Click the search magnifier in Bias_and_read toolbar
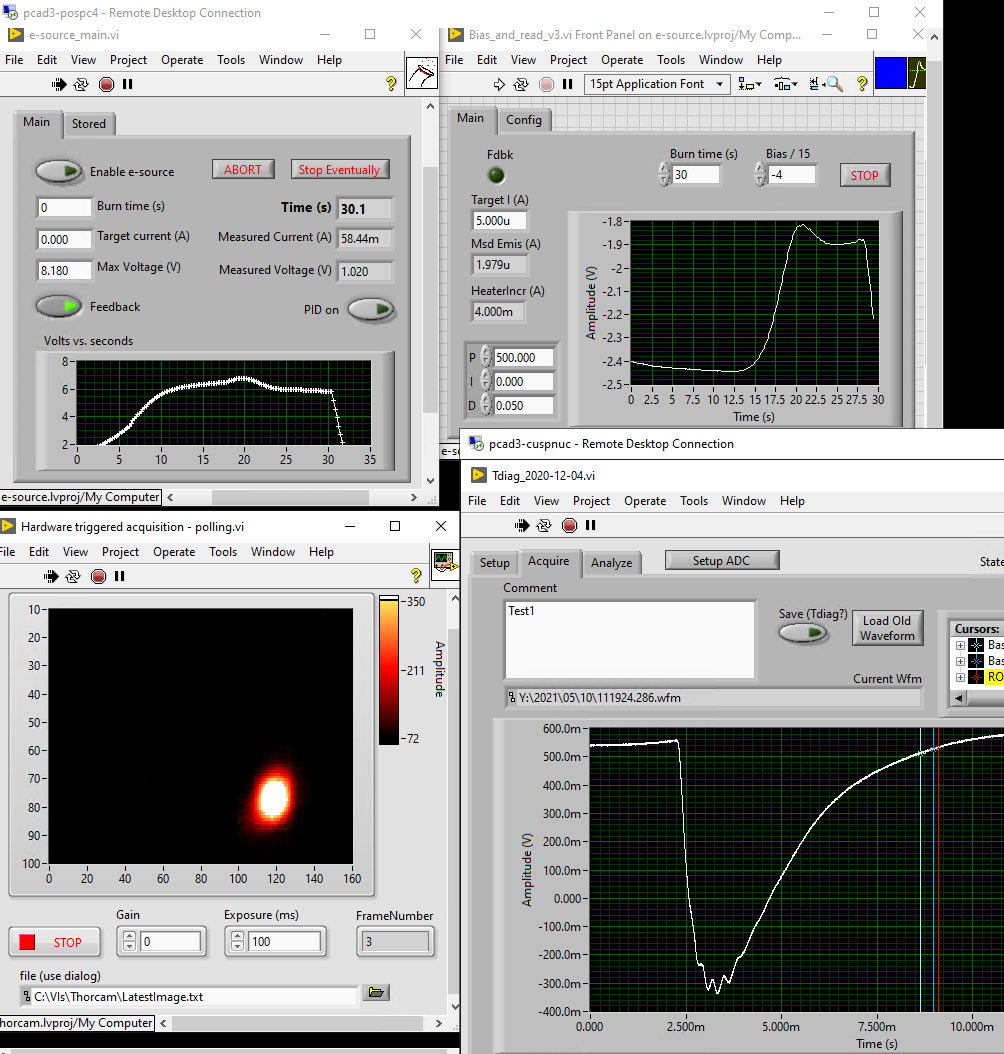The image size is (1004, 1054). pyautogui.click(x=834, y=85)
